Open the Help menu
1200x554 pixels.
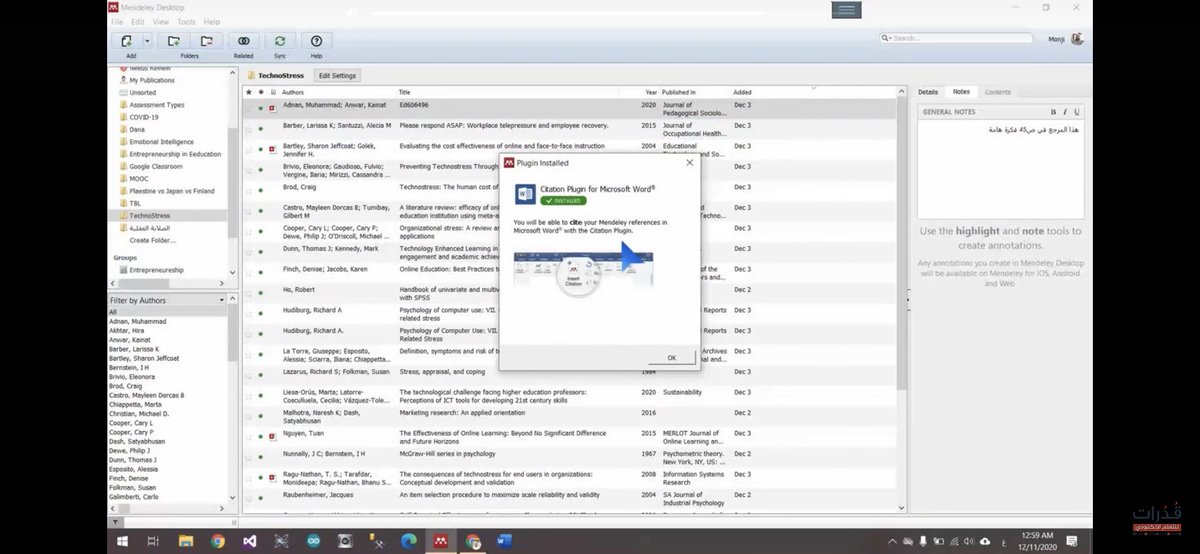point(212,21)
